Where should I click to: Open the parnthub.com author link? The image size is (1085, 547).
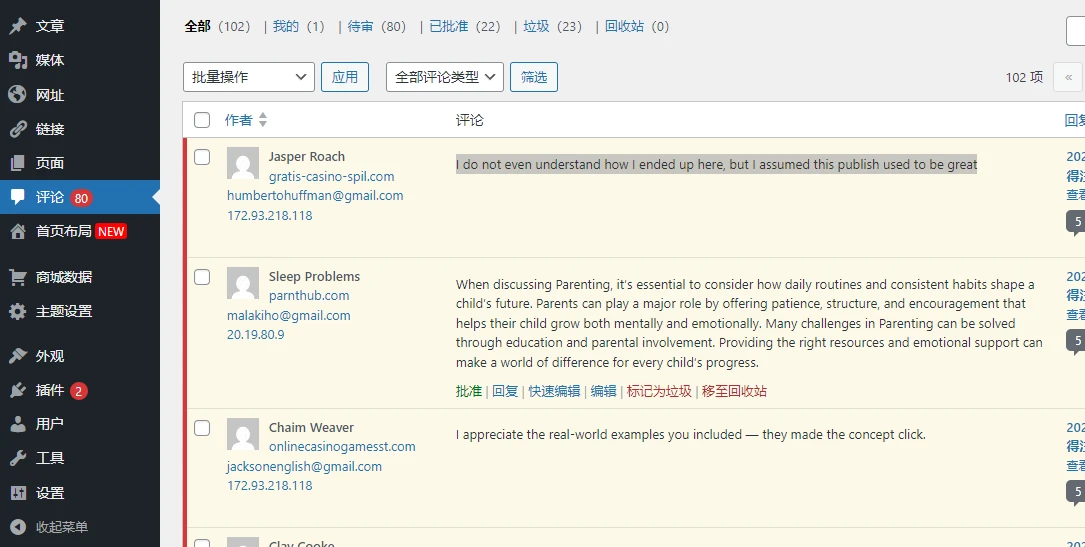coord(309,296)
